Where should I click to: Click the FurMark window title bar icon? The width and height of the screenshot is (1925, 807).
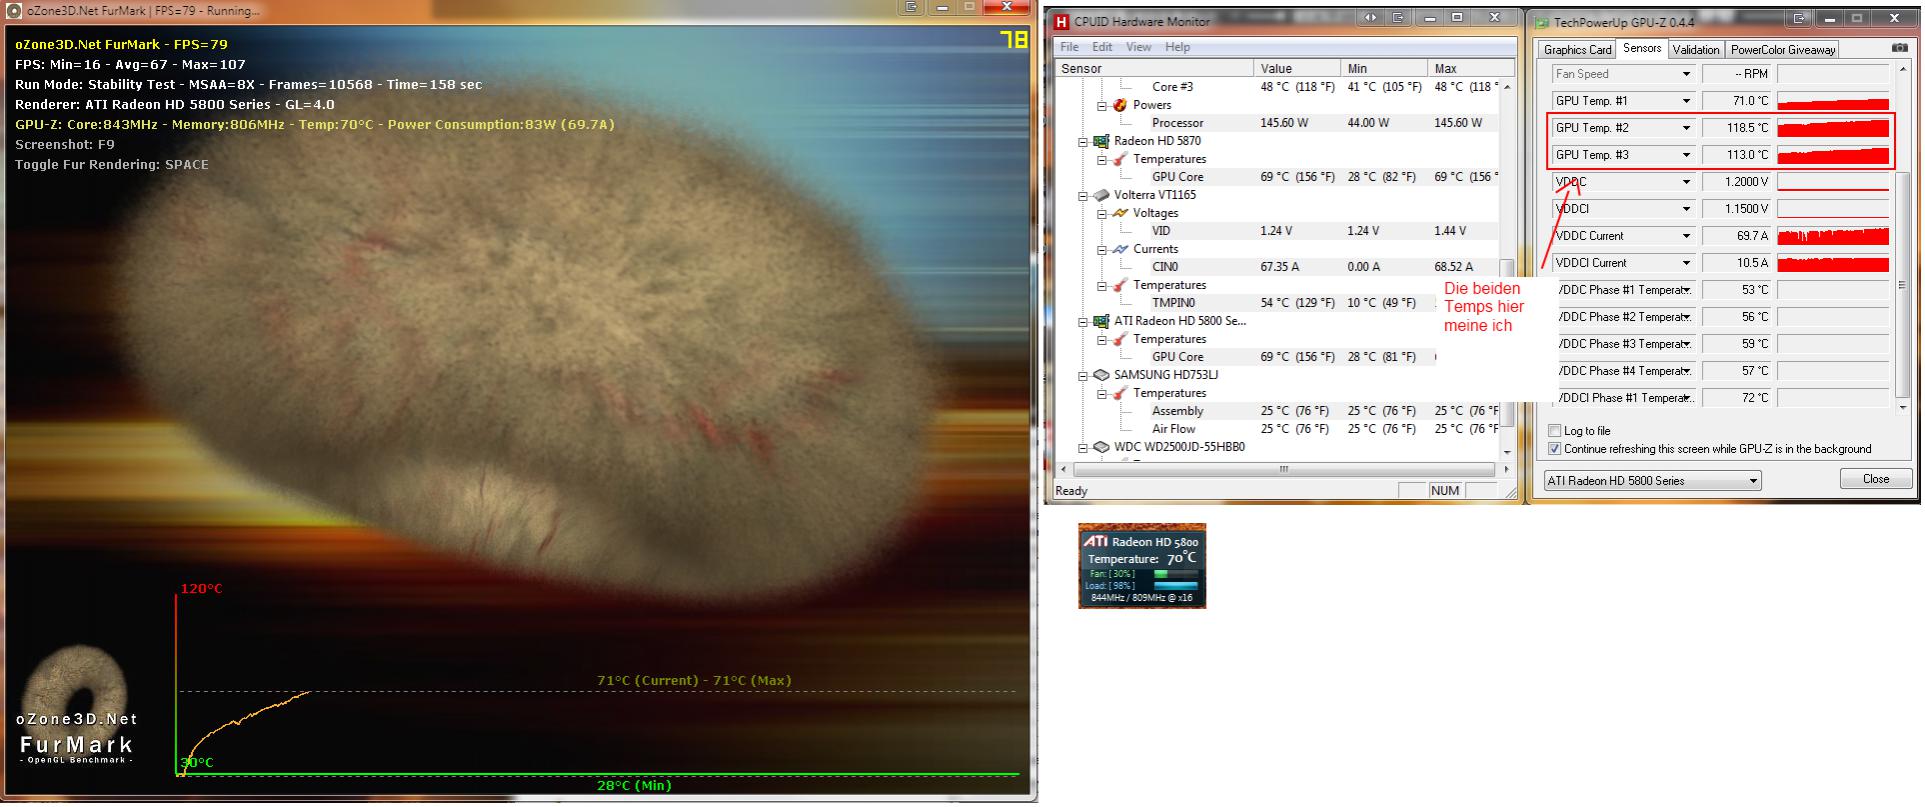pyautogui.click(x=14, y=10)
